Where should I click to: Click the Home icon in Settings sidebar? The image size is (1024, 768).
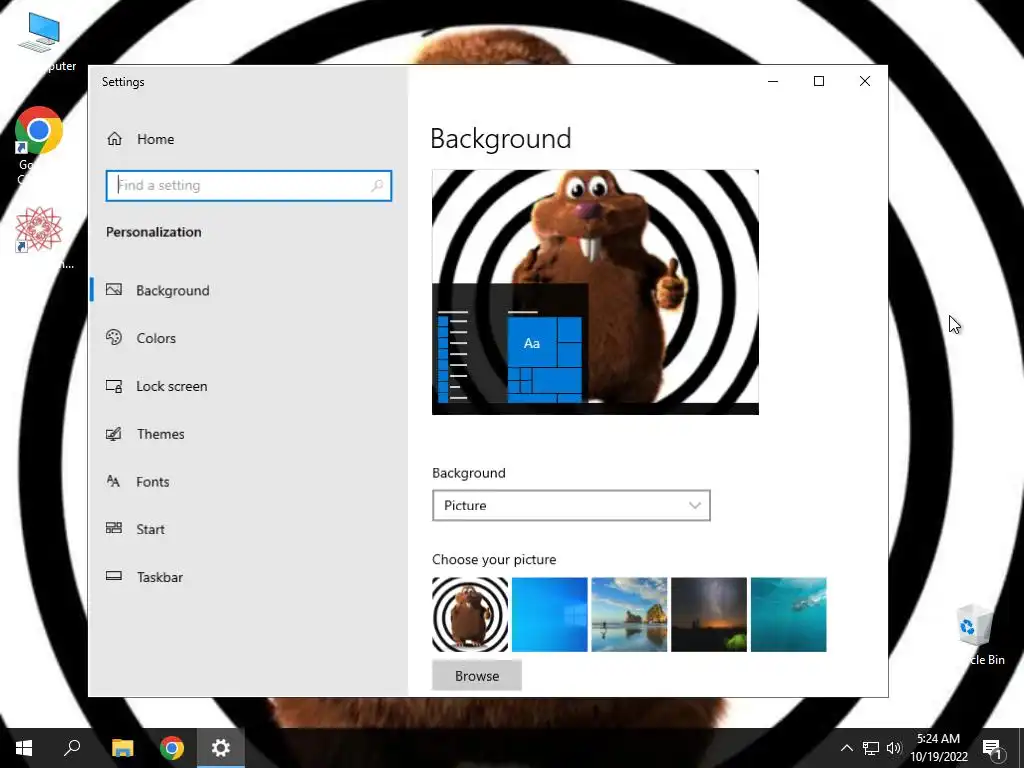[114, 138]
